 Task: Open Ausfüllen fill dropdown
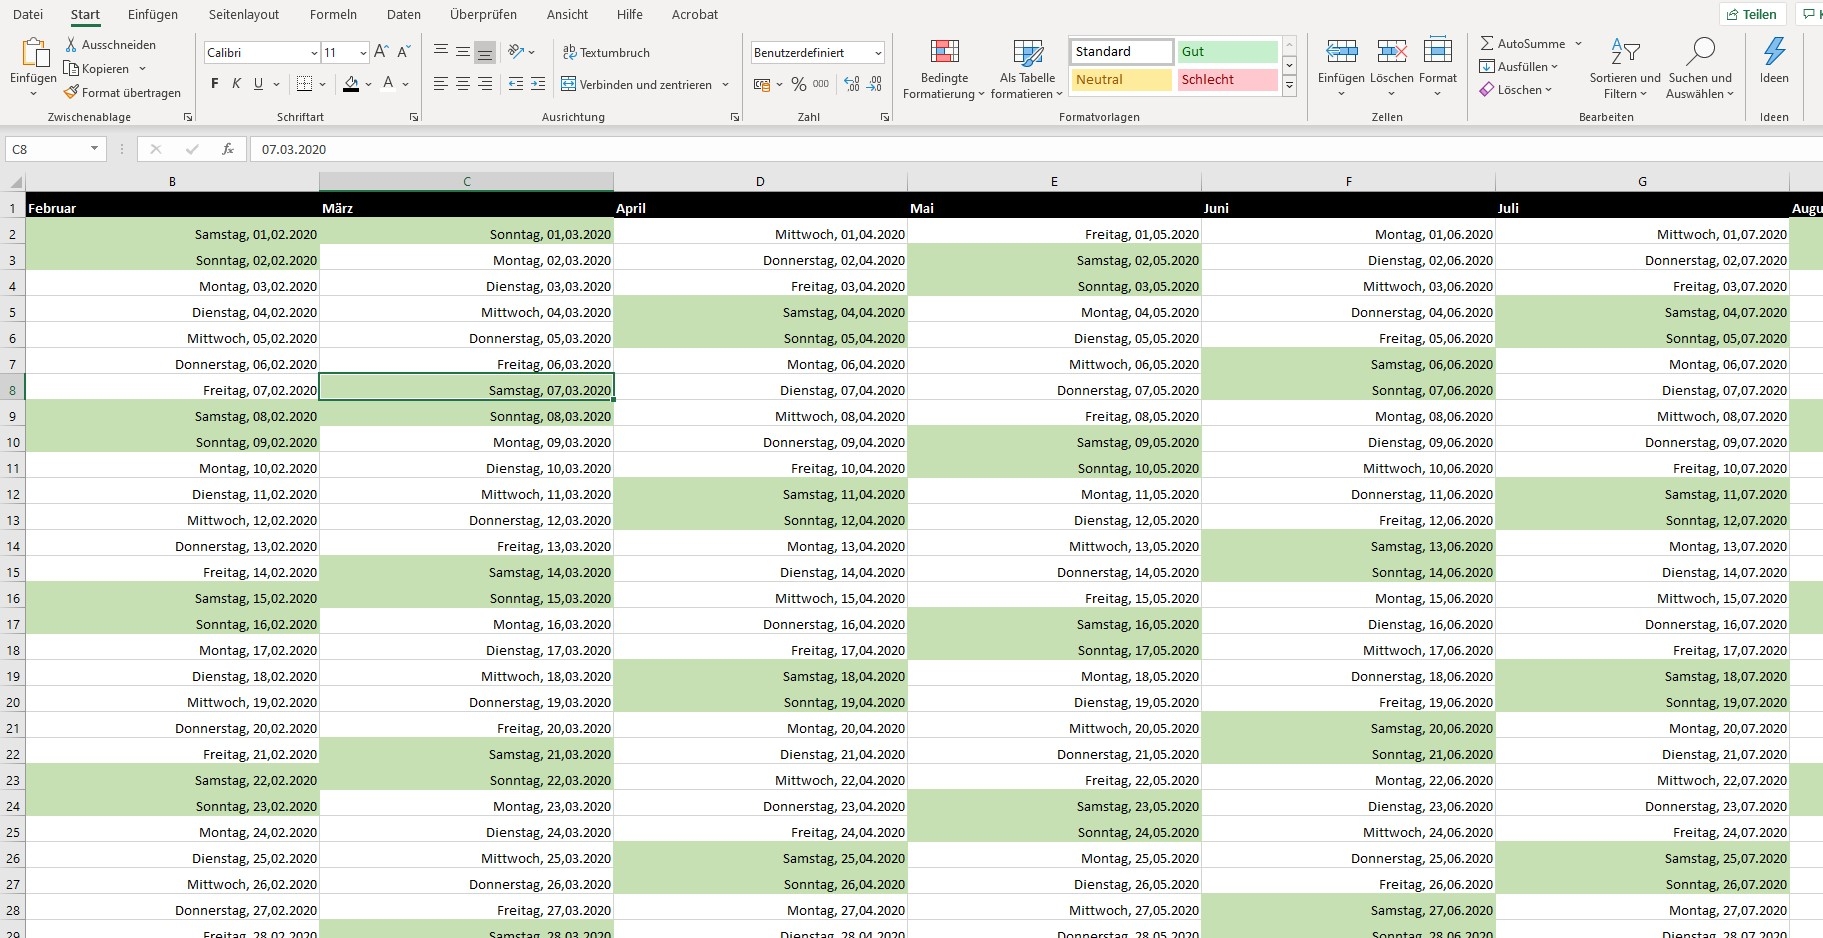(1519, 67)
